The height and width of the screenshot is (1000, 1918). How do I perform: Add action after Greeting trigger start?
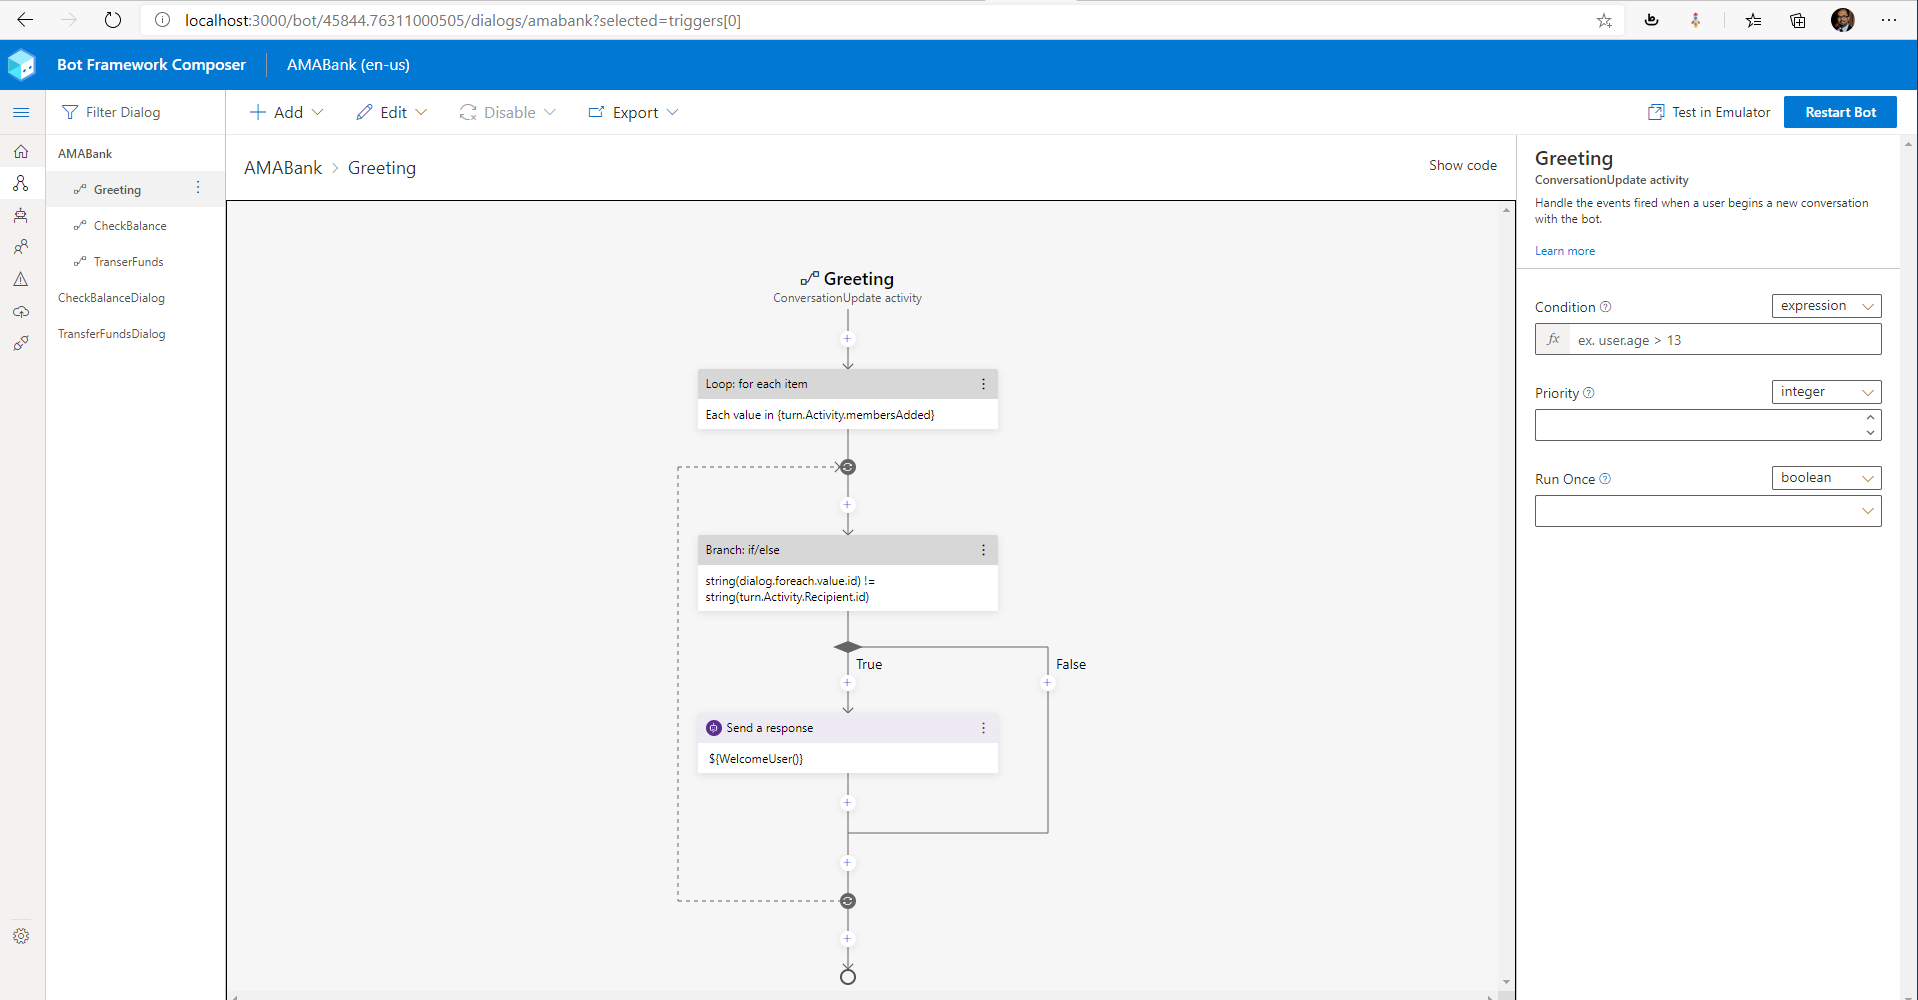click(x=847, y=339)
